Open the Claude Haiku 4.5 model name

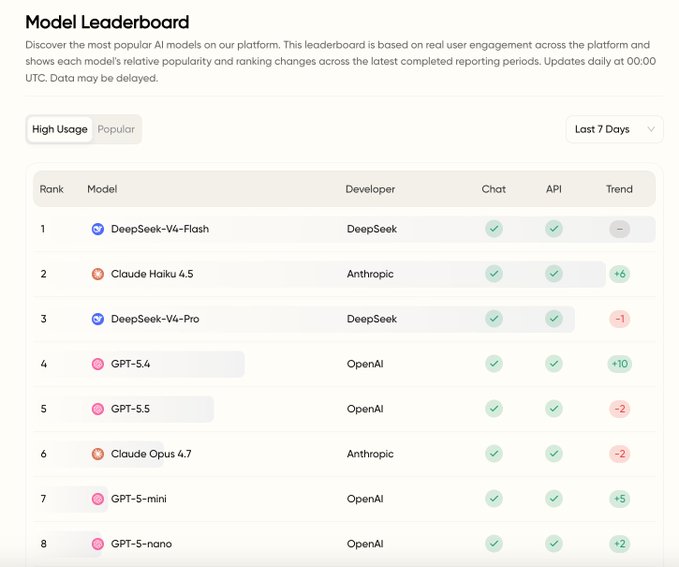click(152, 274)
